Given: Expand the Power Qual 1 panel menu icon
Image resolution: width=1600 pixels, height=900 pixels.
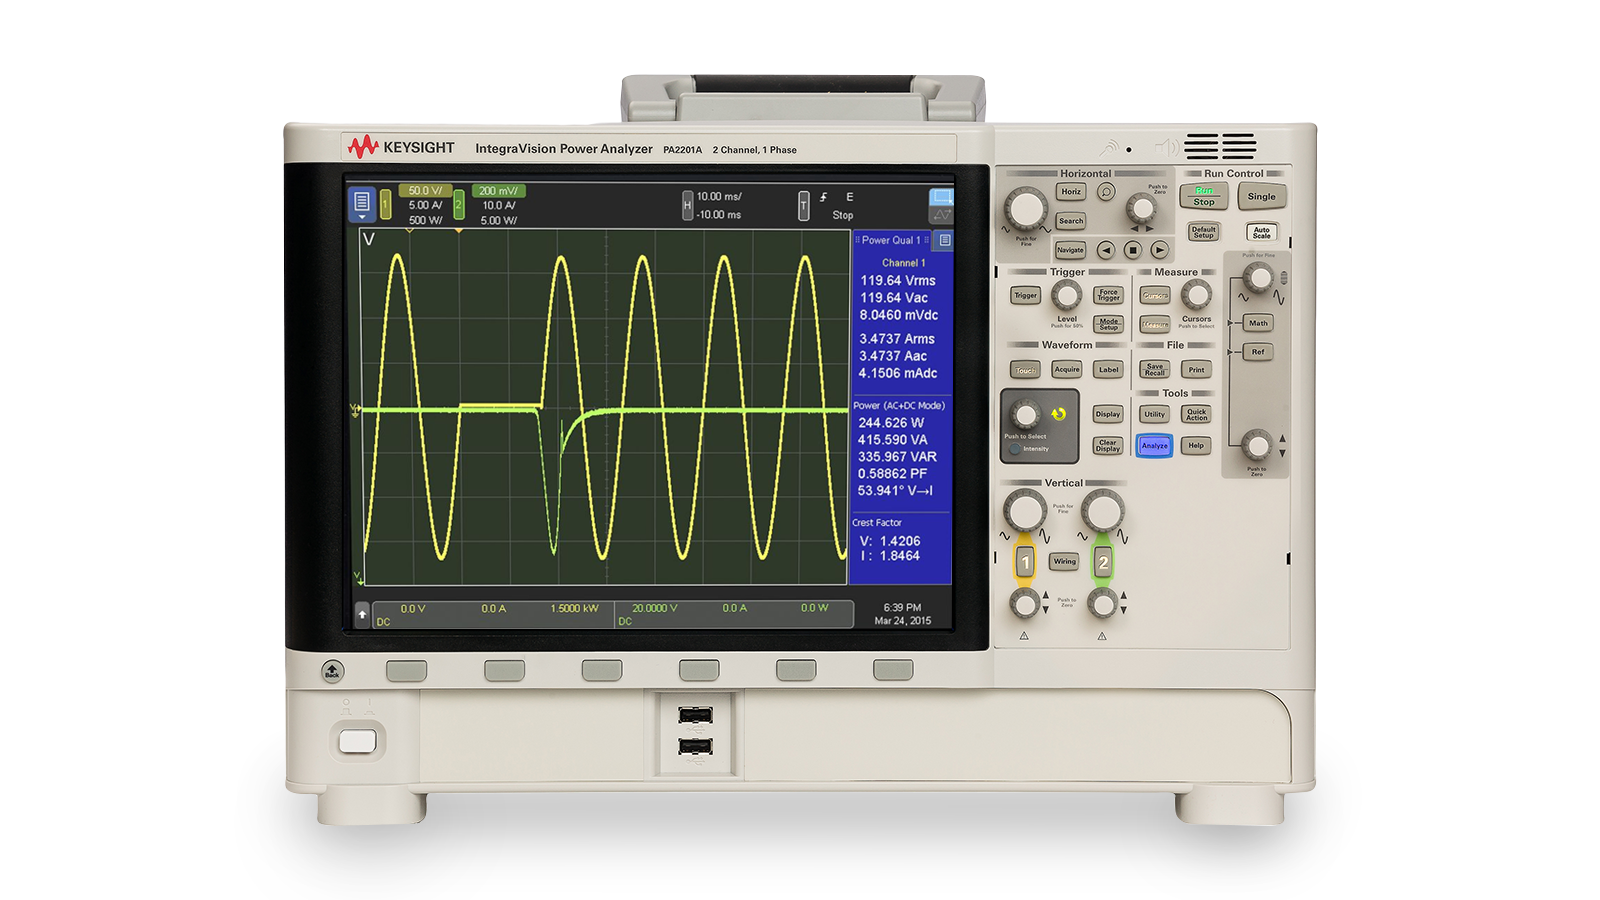Looking at the screenshot, I should 944,240.
